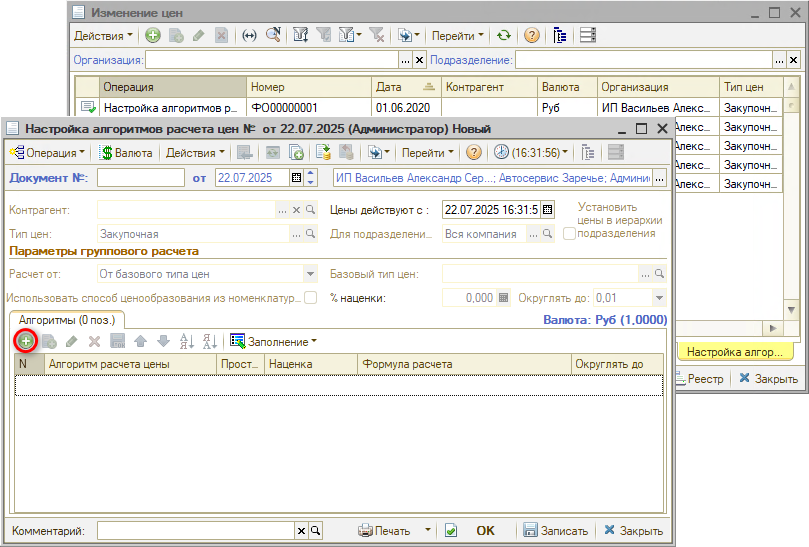
Task: Open the Операция menu
Action: (45, 153)
